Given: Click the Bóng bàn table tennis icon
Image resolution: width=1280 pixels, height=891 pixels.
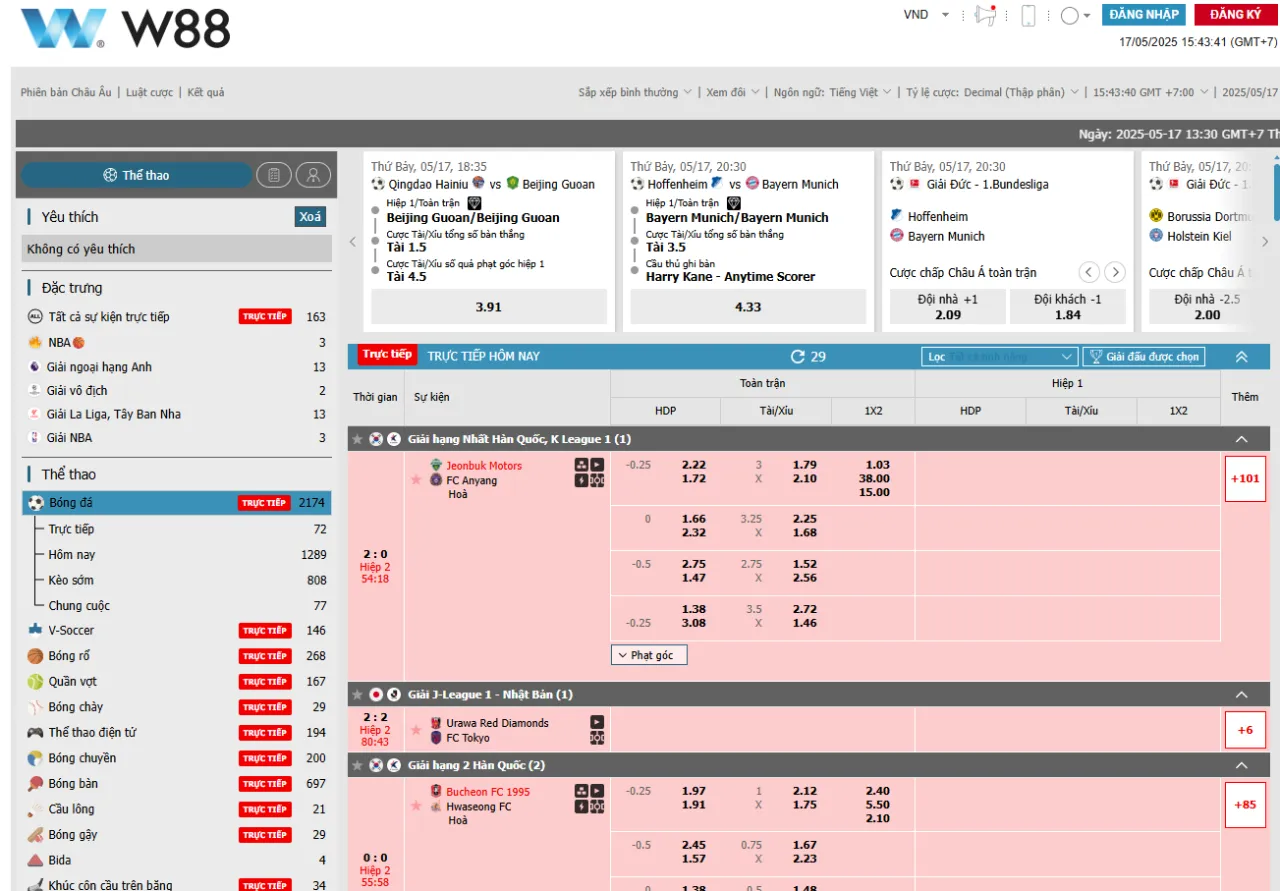Looking at the screenshot, I should coord(35,784).
